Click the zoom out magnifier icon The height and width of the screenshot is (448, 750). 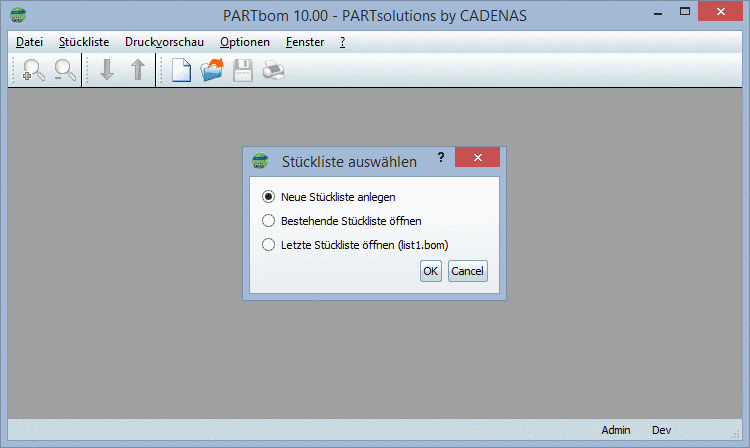66,71
